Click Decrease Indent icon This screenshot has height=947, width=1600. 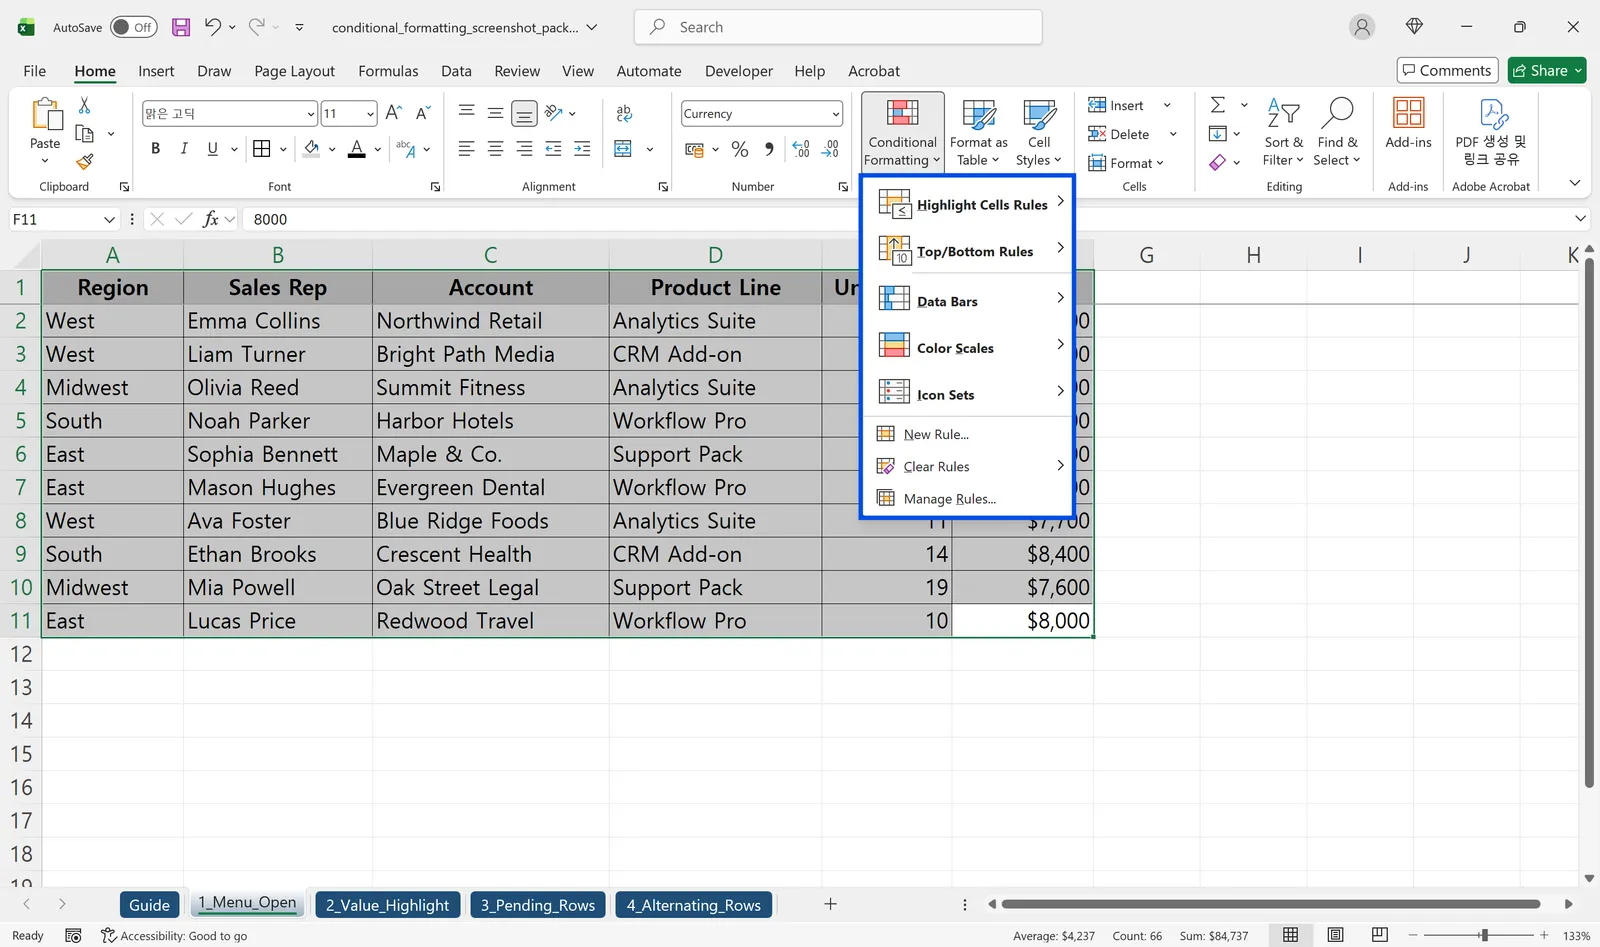click(553, 149)
